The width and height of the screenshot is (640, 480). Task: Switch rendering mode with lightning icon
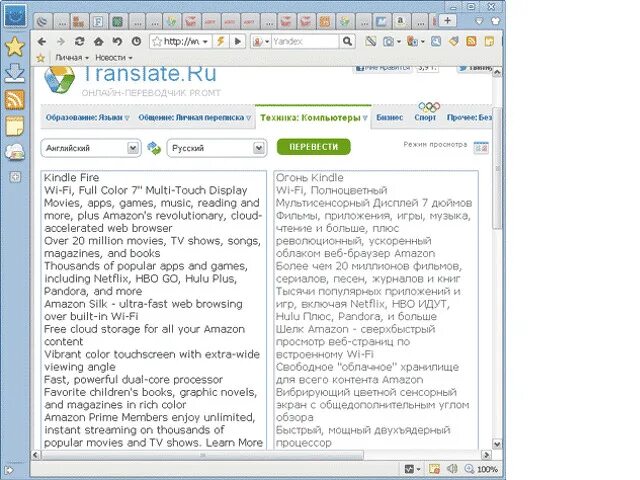(220, 41)
